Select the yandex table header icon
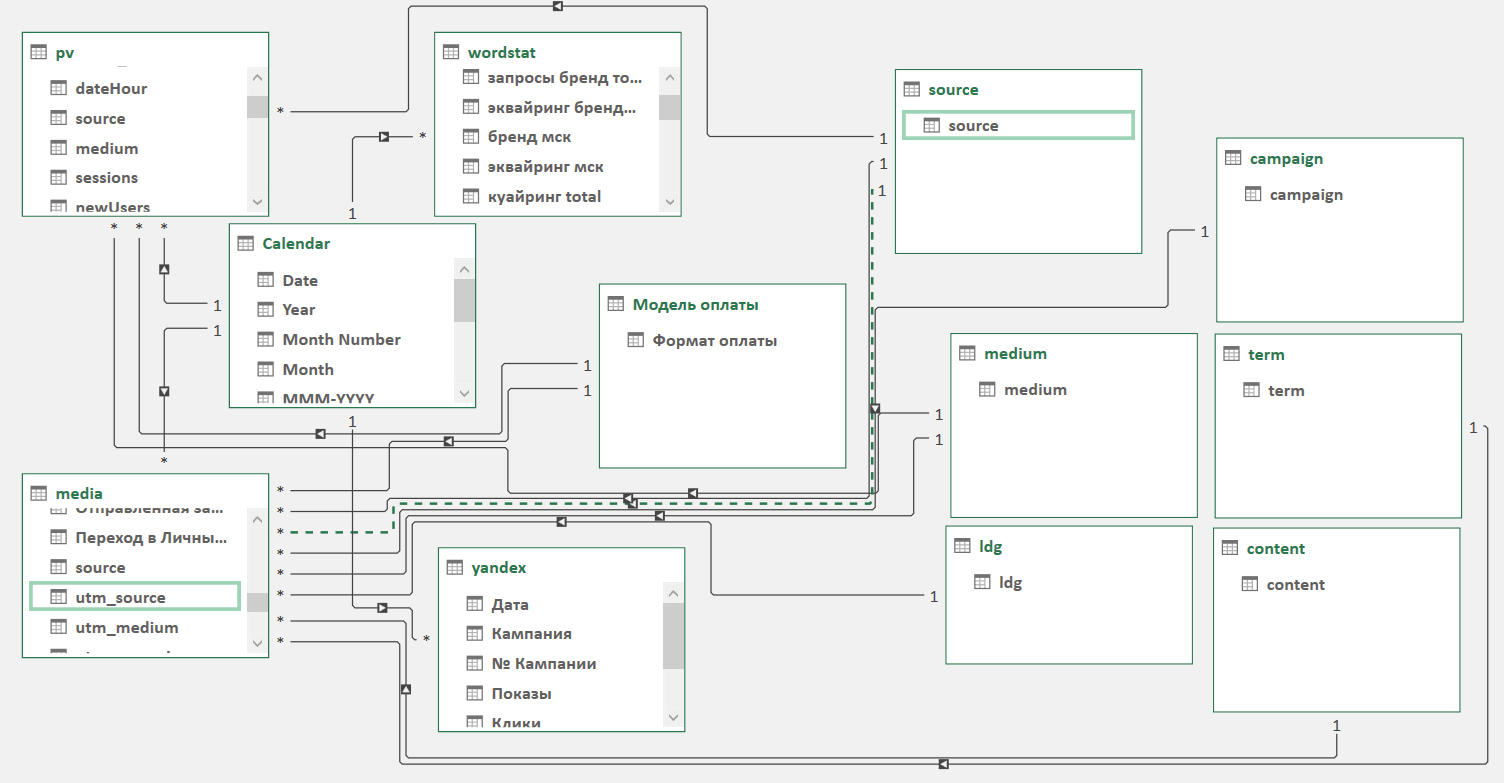The width and height of the screenshot is (1504, 783). point(455,567)
